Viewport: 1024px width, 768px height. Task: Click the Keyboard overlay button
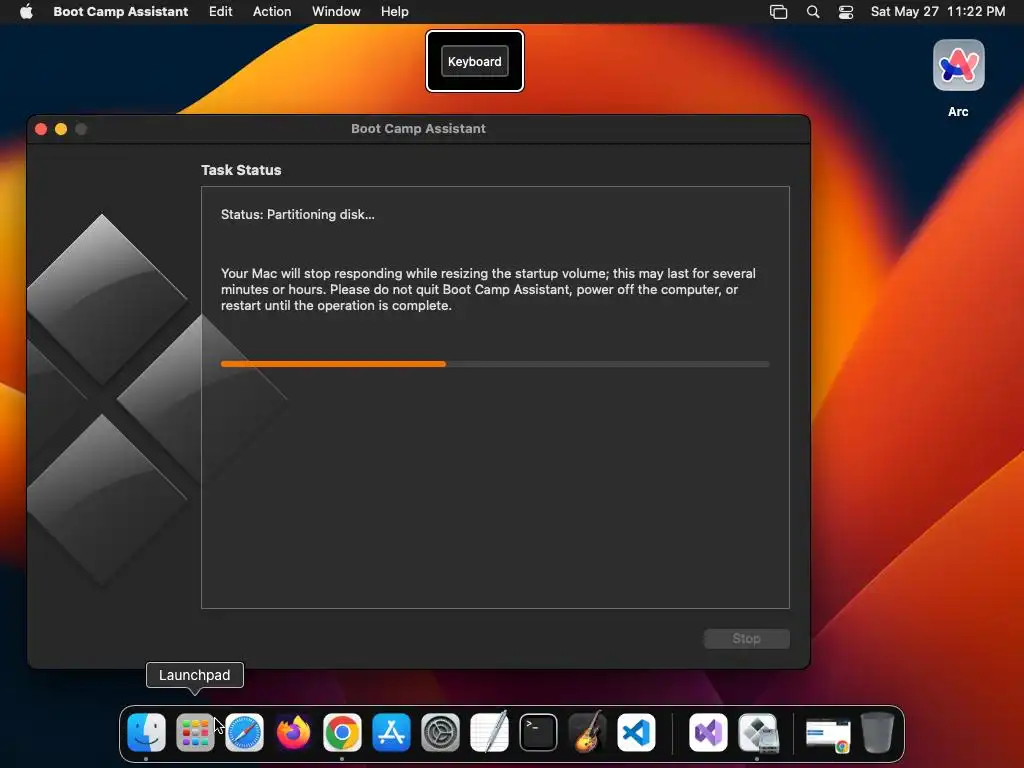[x=475, y=61]
